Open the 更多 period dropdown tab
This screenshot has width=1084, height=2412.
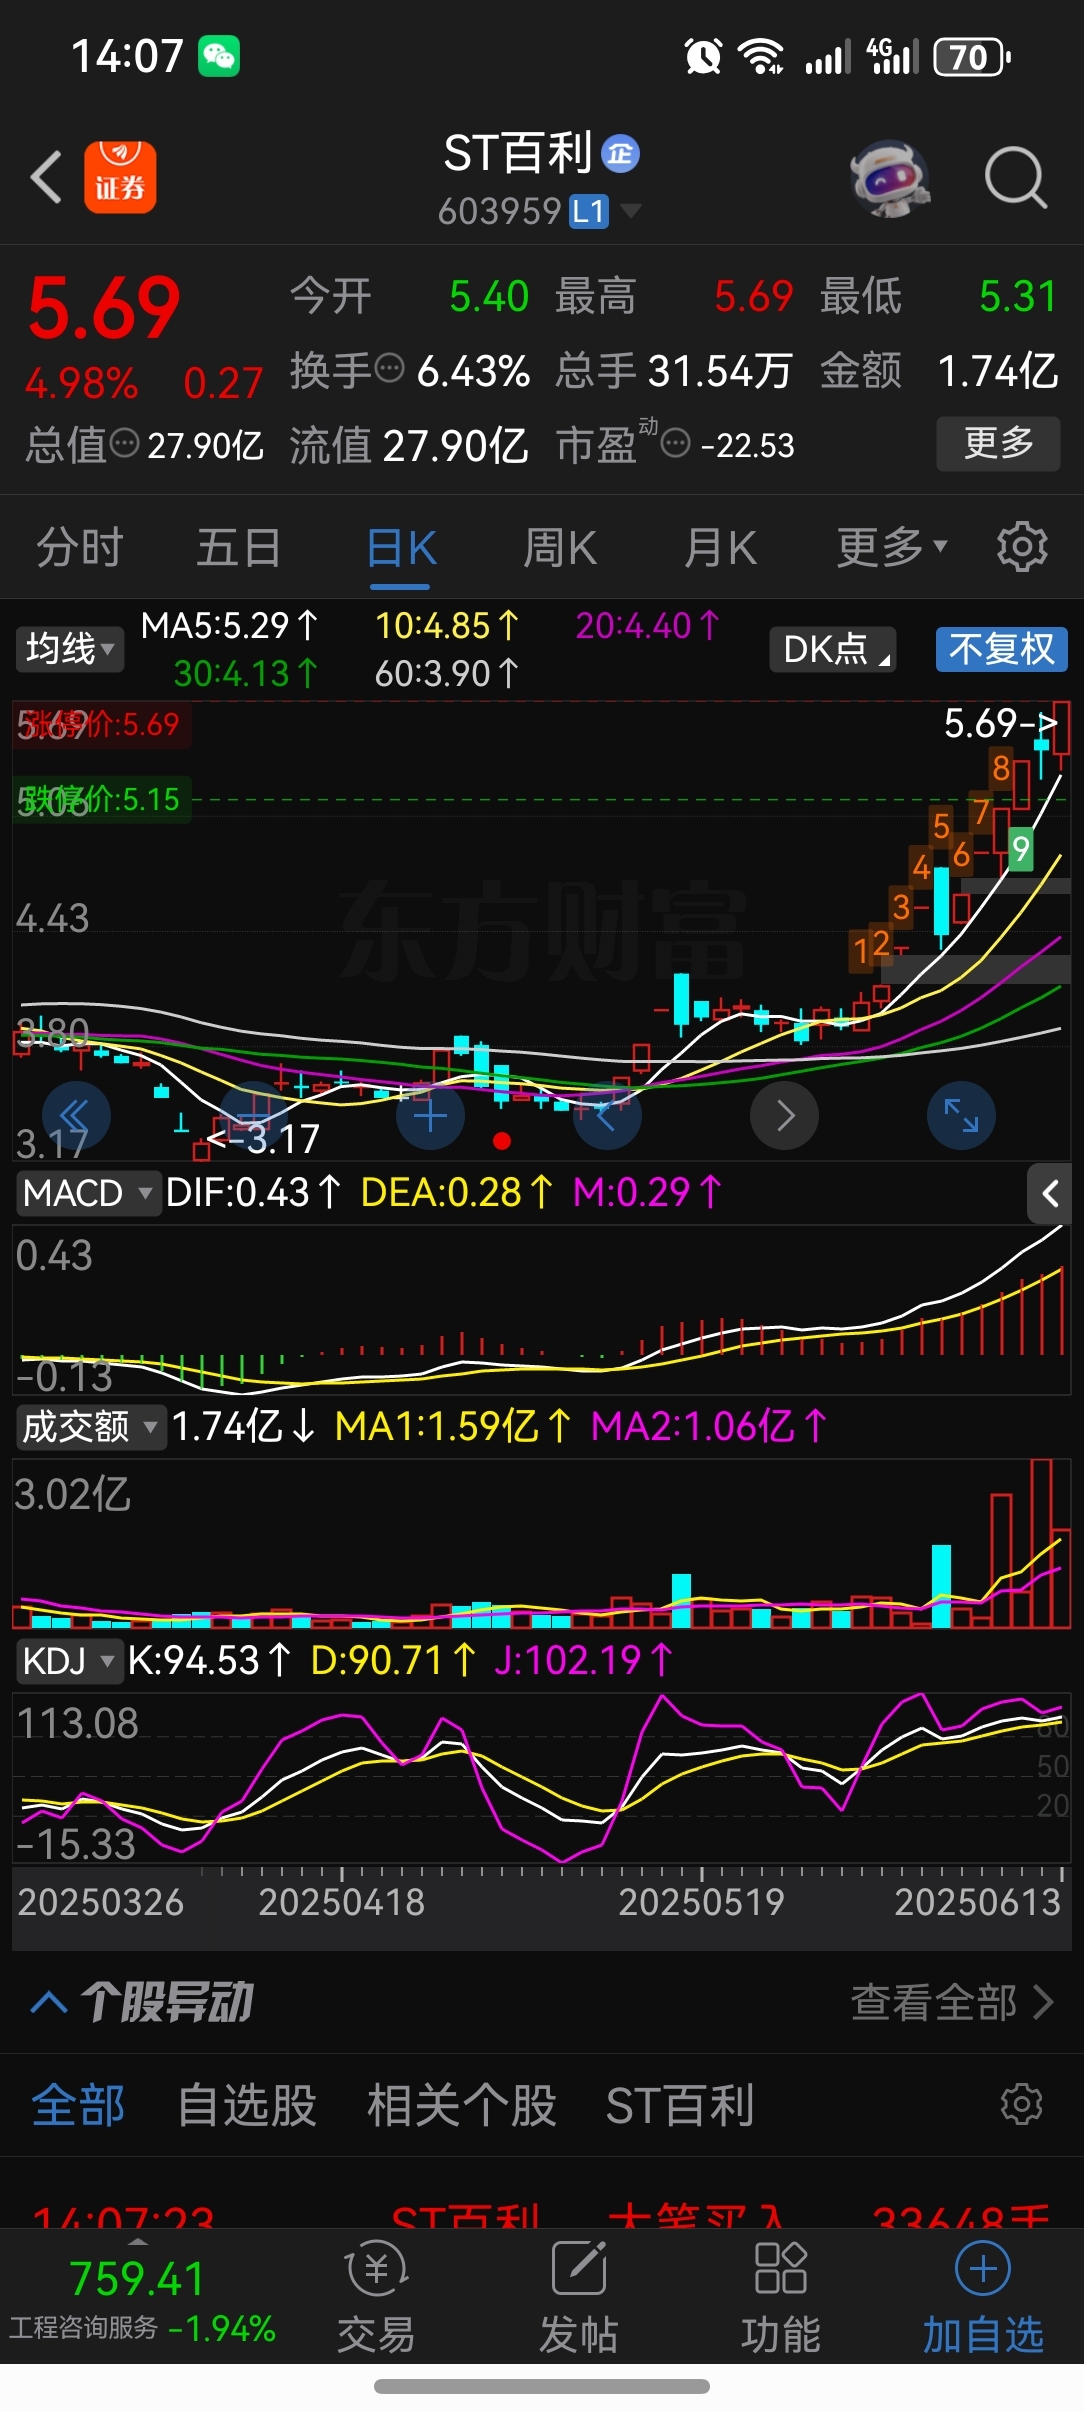point(892,547)
